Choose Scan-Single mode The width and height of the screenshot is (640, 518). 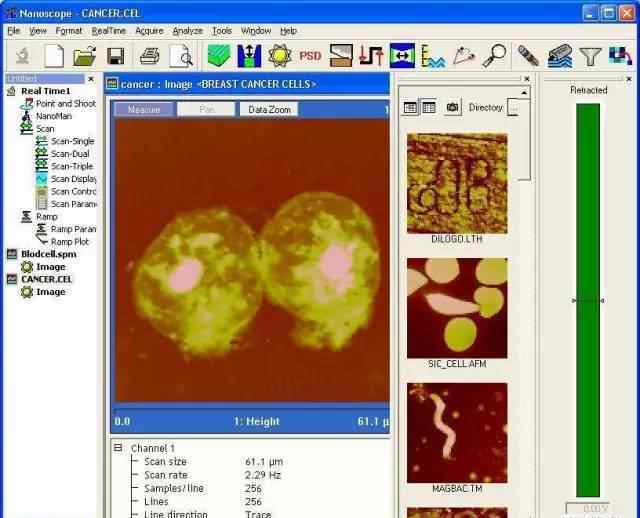73,141
